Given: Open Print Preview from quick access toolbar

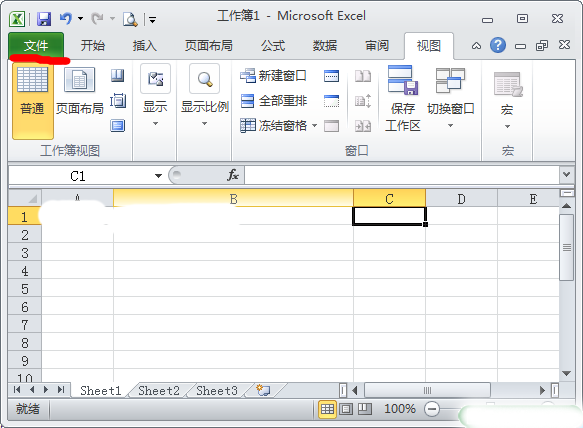Looking at the screenshot, I should point(130,19).
